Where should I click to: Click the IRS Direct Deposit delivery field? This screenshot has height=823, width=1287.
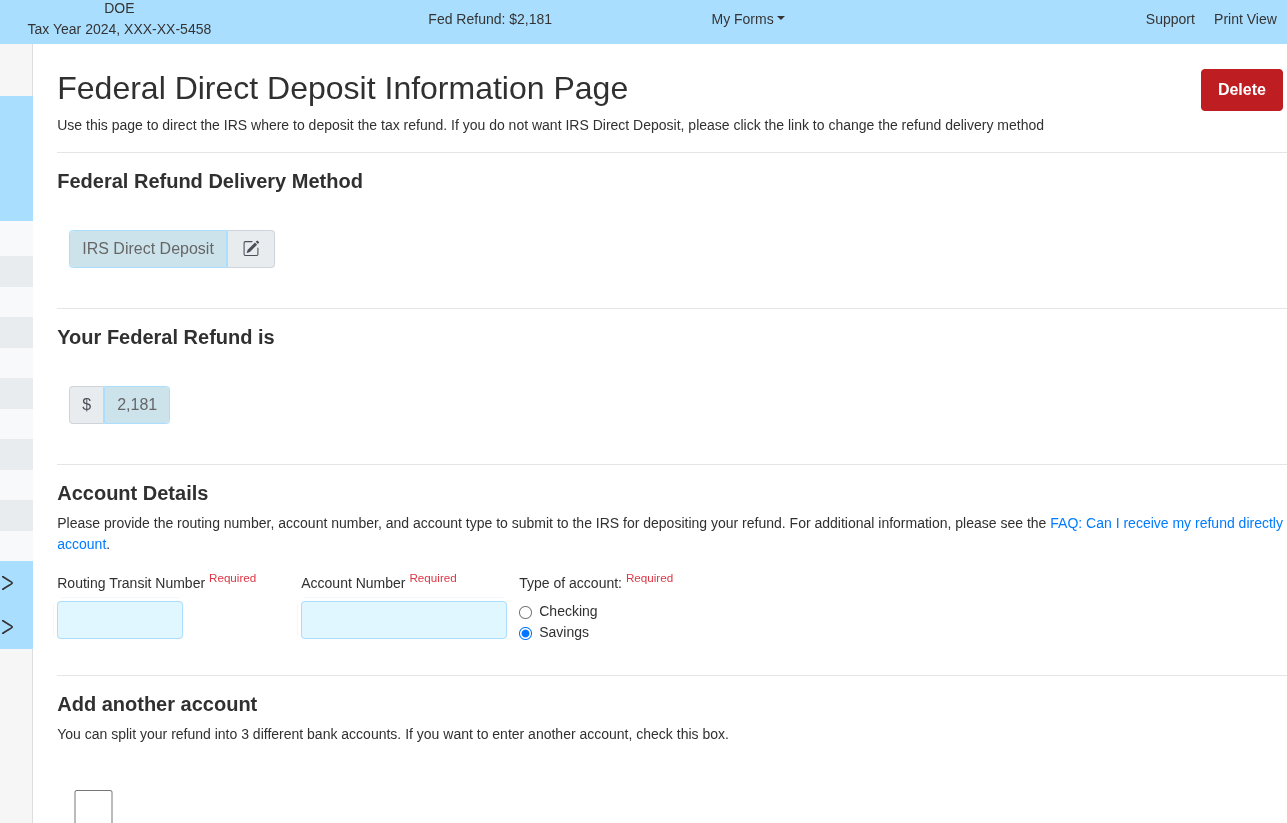coord(148,249)
